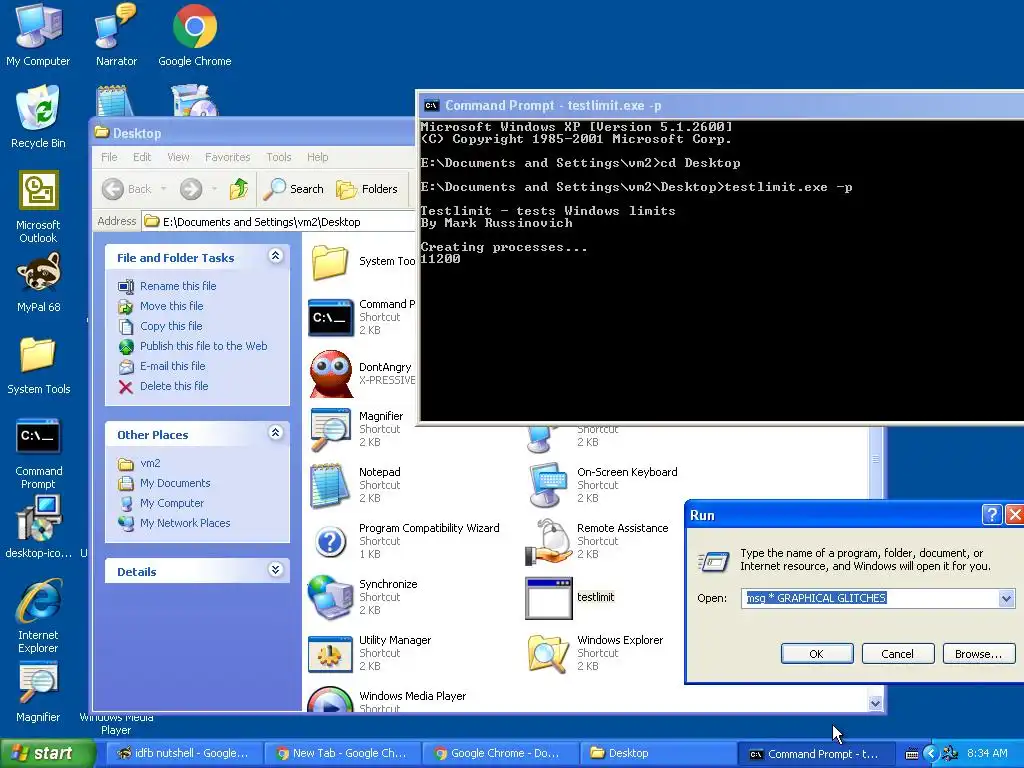Open Help menu in Desktop window
This screenshot has height=768, width=1024.
coord(317,157)
